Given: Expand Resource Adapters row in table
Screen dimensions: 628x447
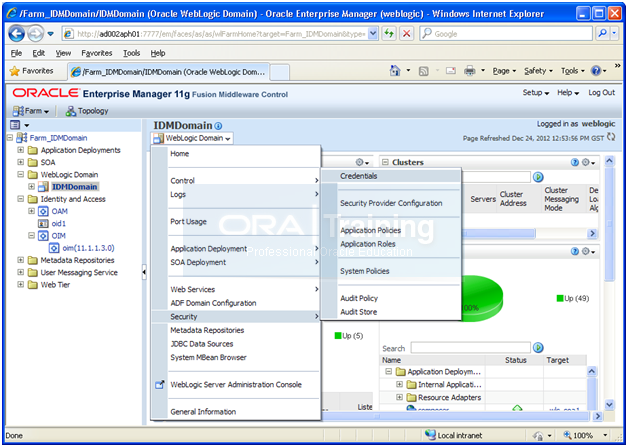Looking at the screenshot, I should 399,397.
